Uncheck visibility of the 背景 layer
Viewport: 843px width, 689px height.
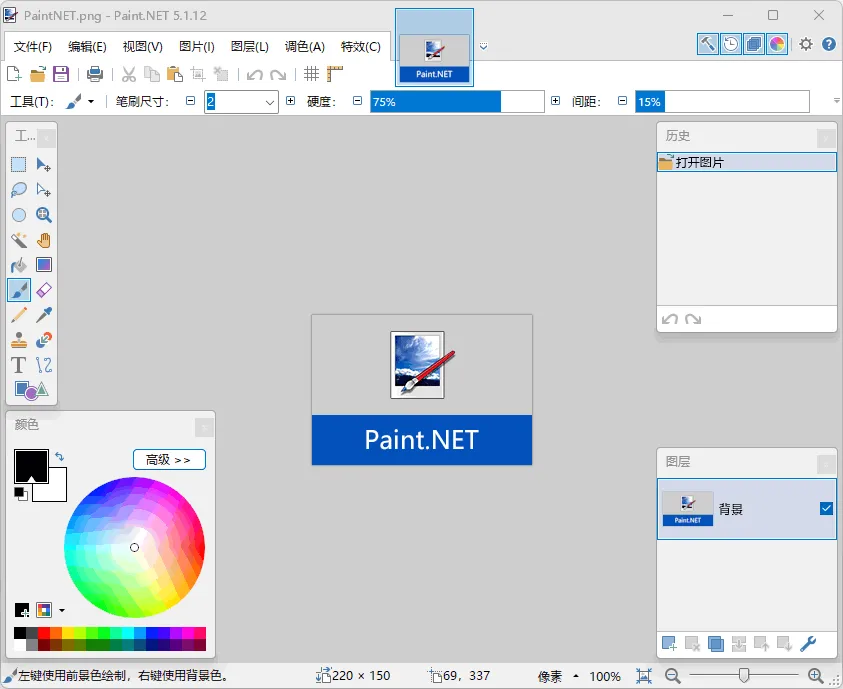[x=826, y=508]
